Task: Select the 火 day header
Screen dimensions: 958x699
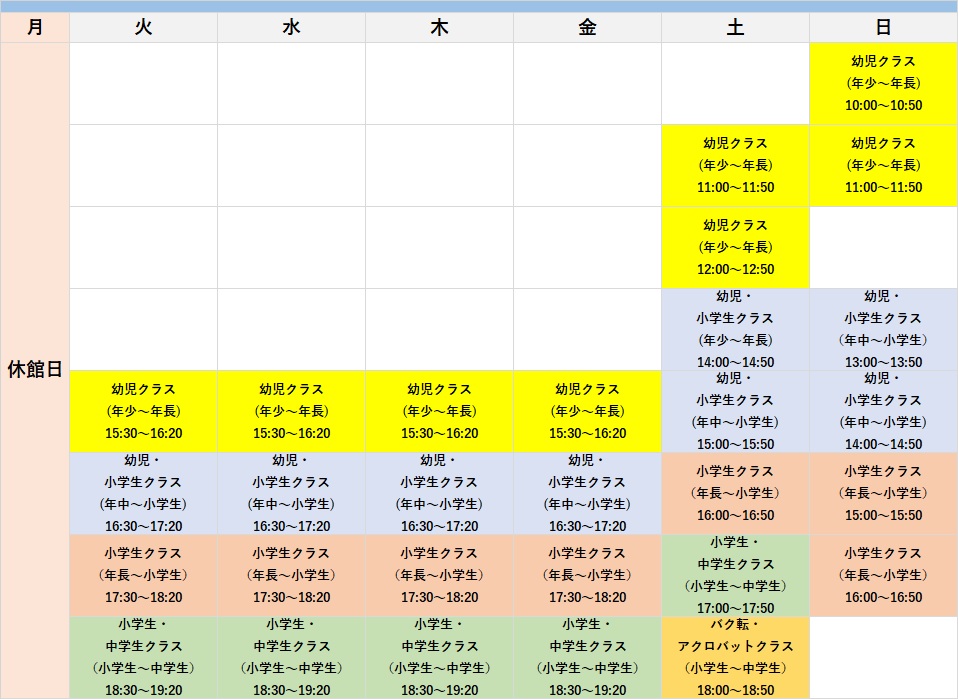Action: pos(143,28)
